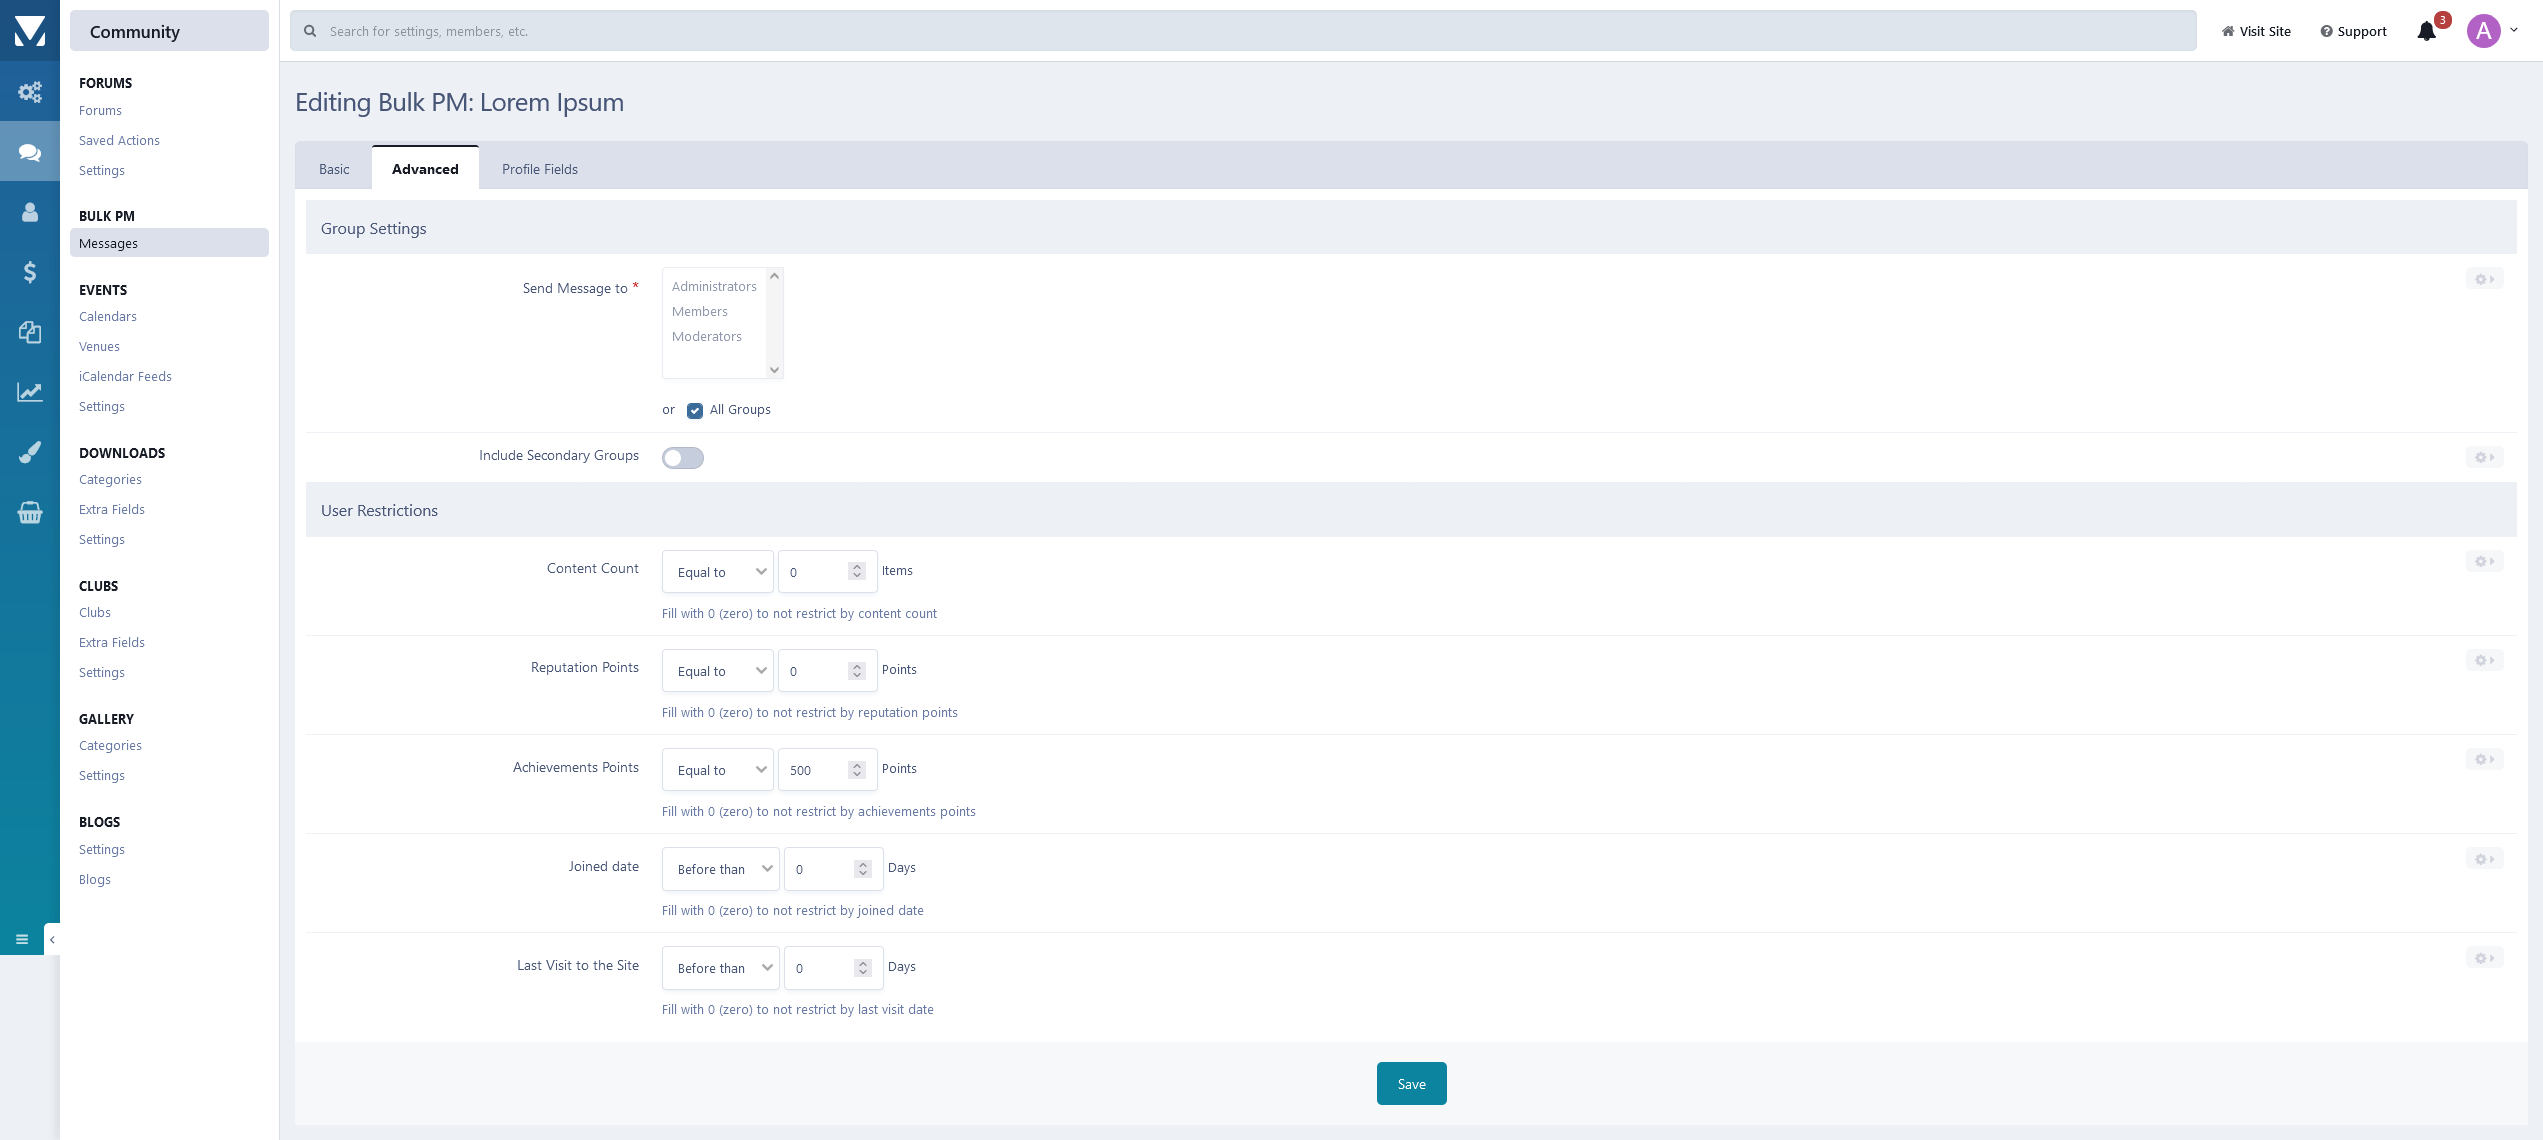The width and height of the screenshot is (2543, 1140).
Task: Uncheck the All Groups checkbox
Action: point(695,410)
